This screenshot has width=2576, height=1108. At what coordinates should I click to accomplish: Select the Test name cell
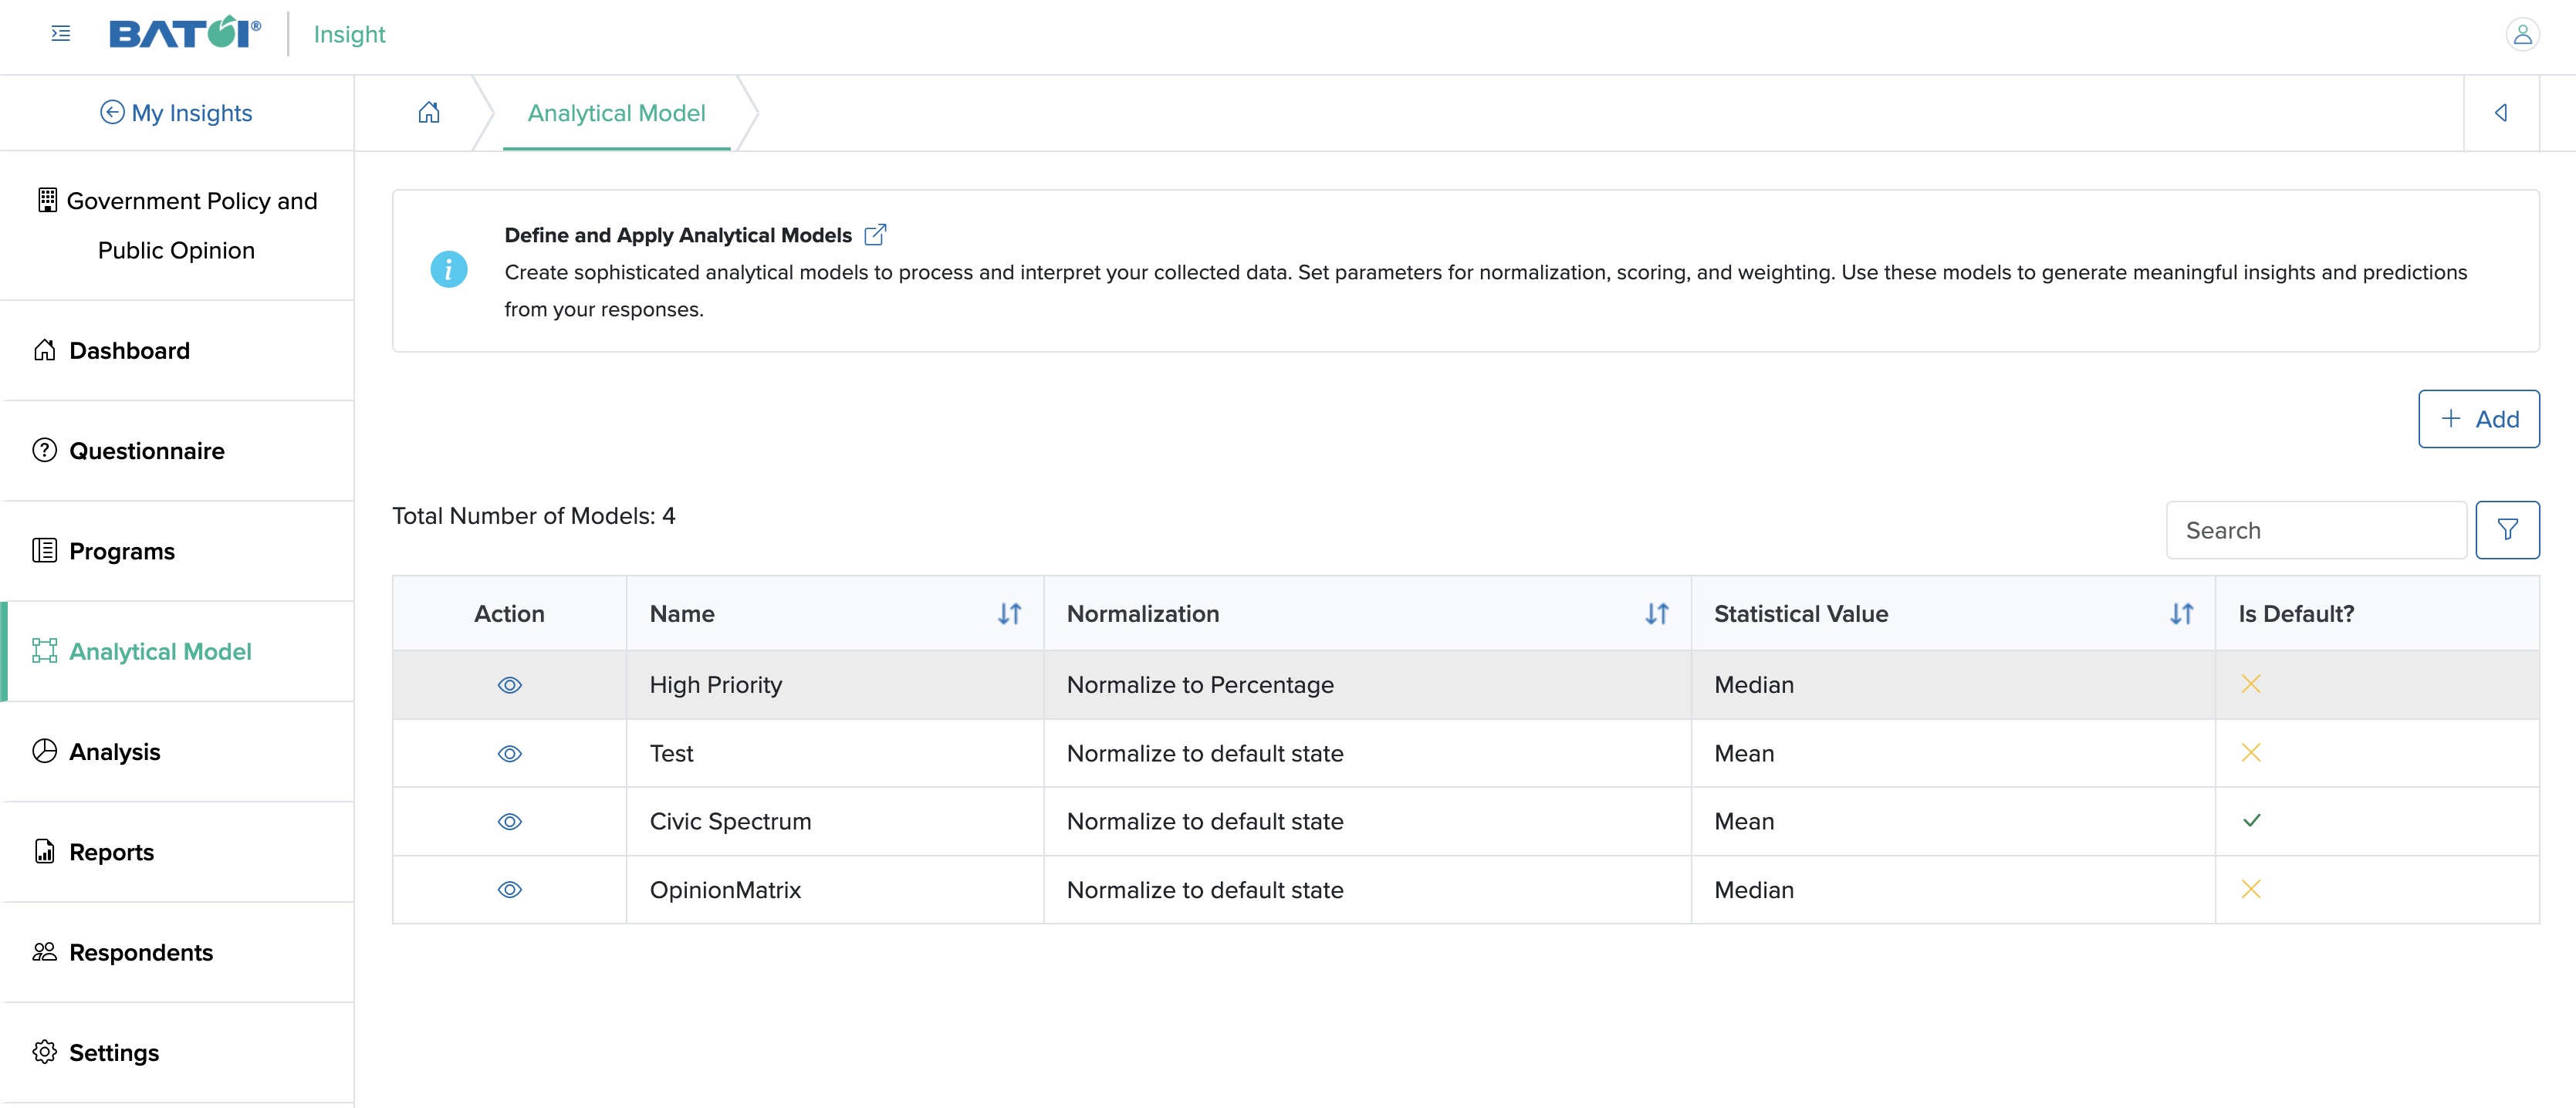click(x=835, y=754)
